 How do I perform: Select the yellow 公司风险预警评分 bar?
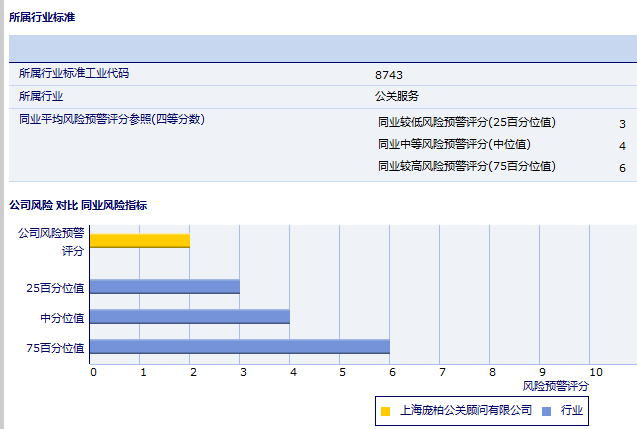(x=139, y=240)
